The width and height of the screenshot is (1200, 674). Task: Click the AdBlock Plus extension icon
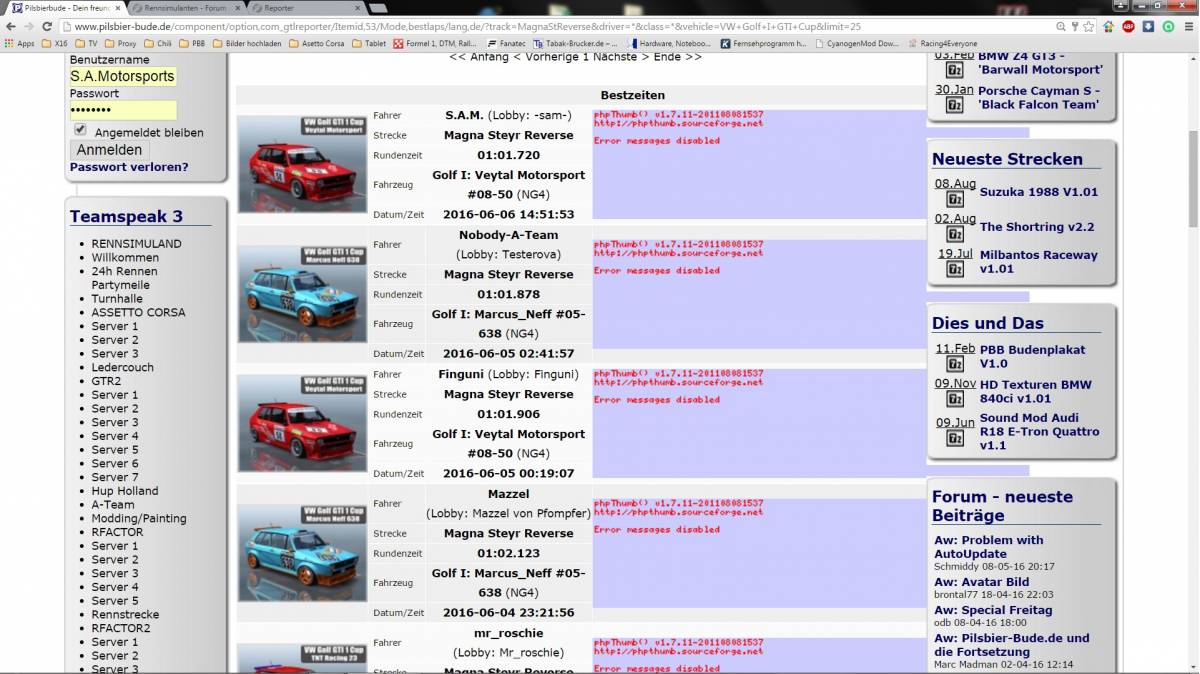[x=1128, y=26]
